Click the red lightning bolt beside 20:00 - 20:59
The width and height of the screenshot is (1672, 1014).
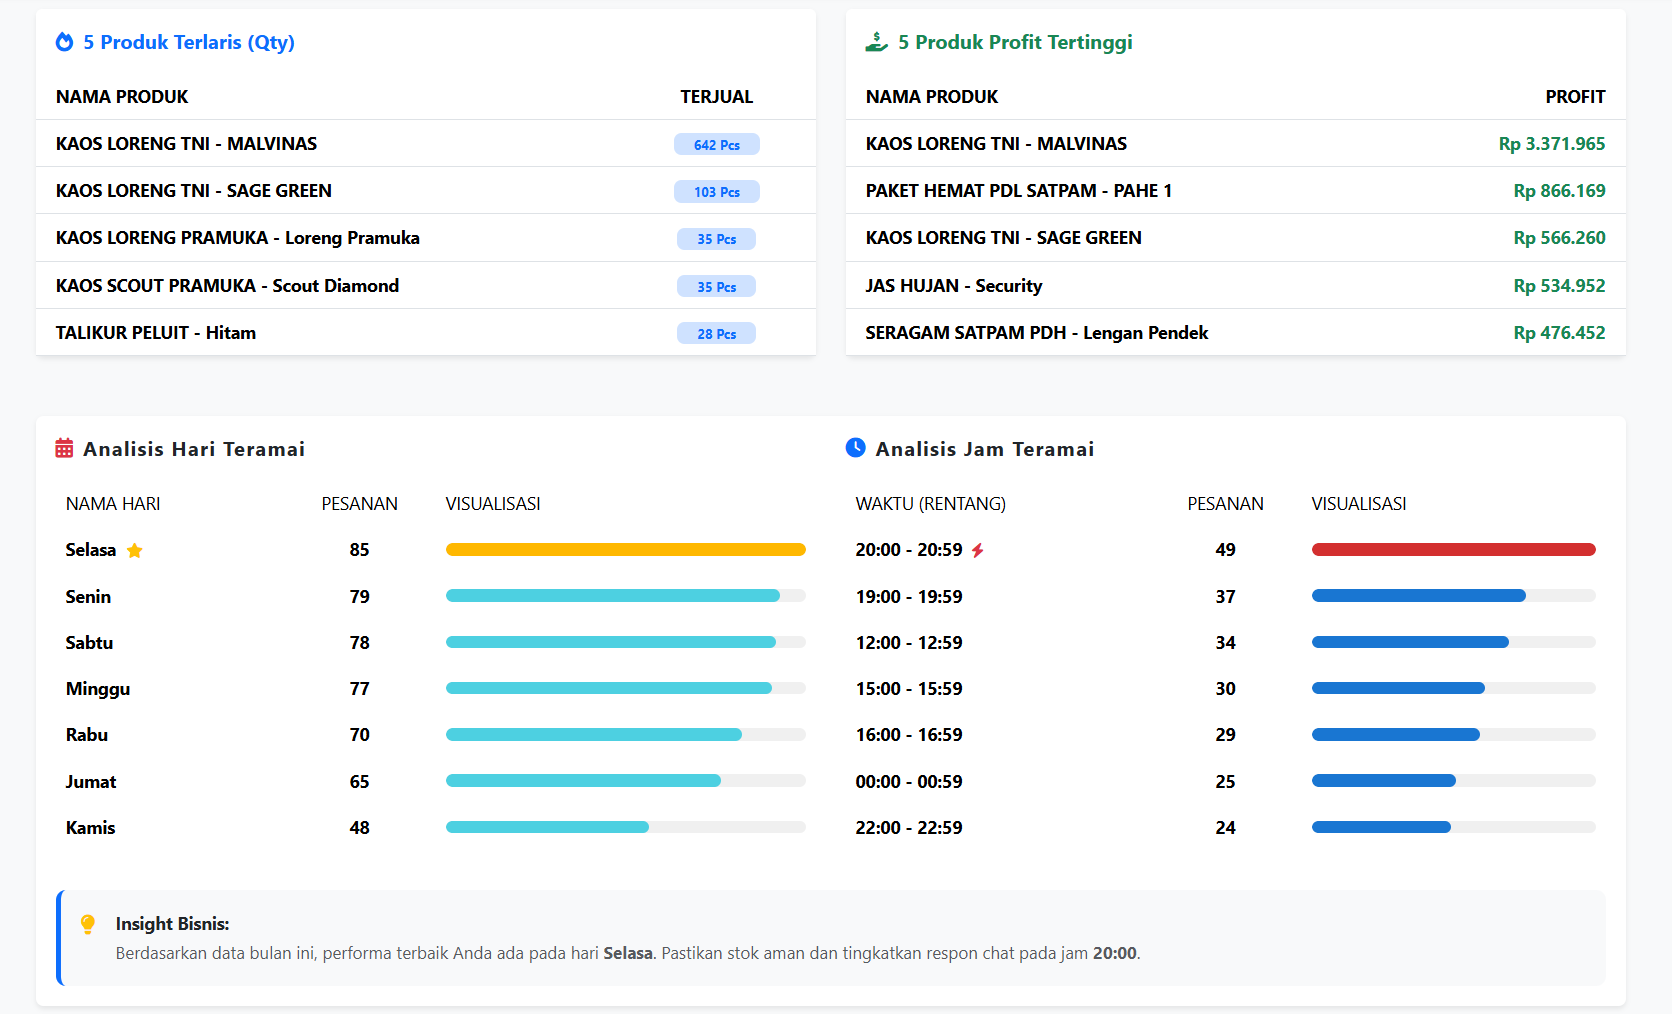pyautogui.click(x=978, y=550)
